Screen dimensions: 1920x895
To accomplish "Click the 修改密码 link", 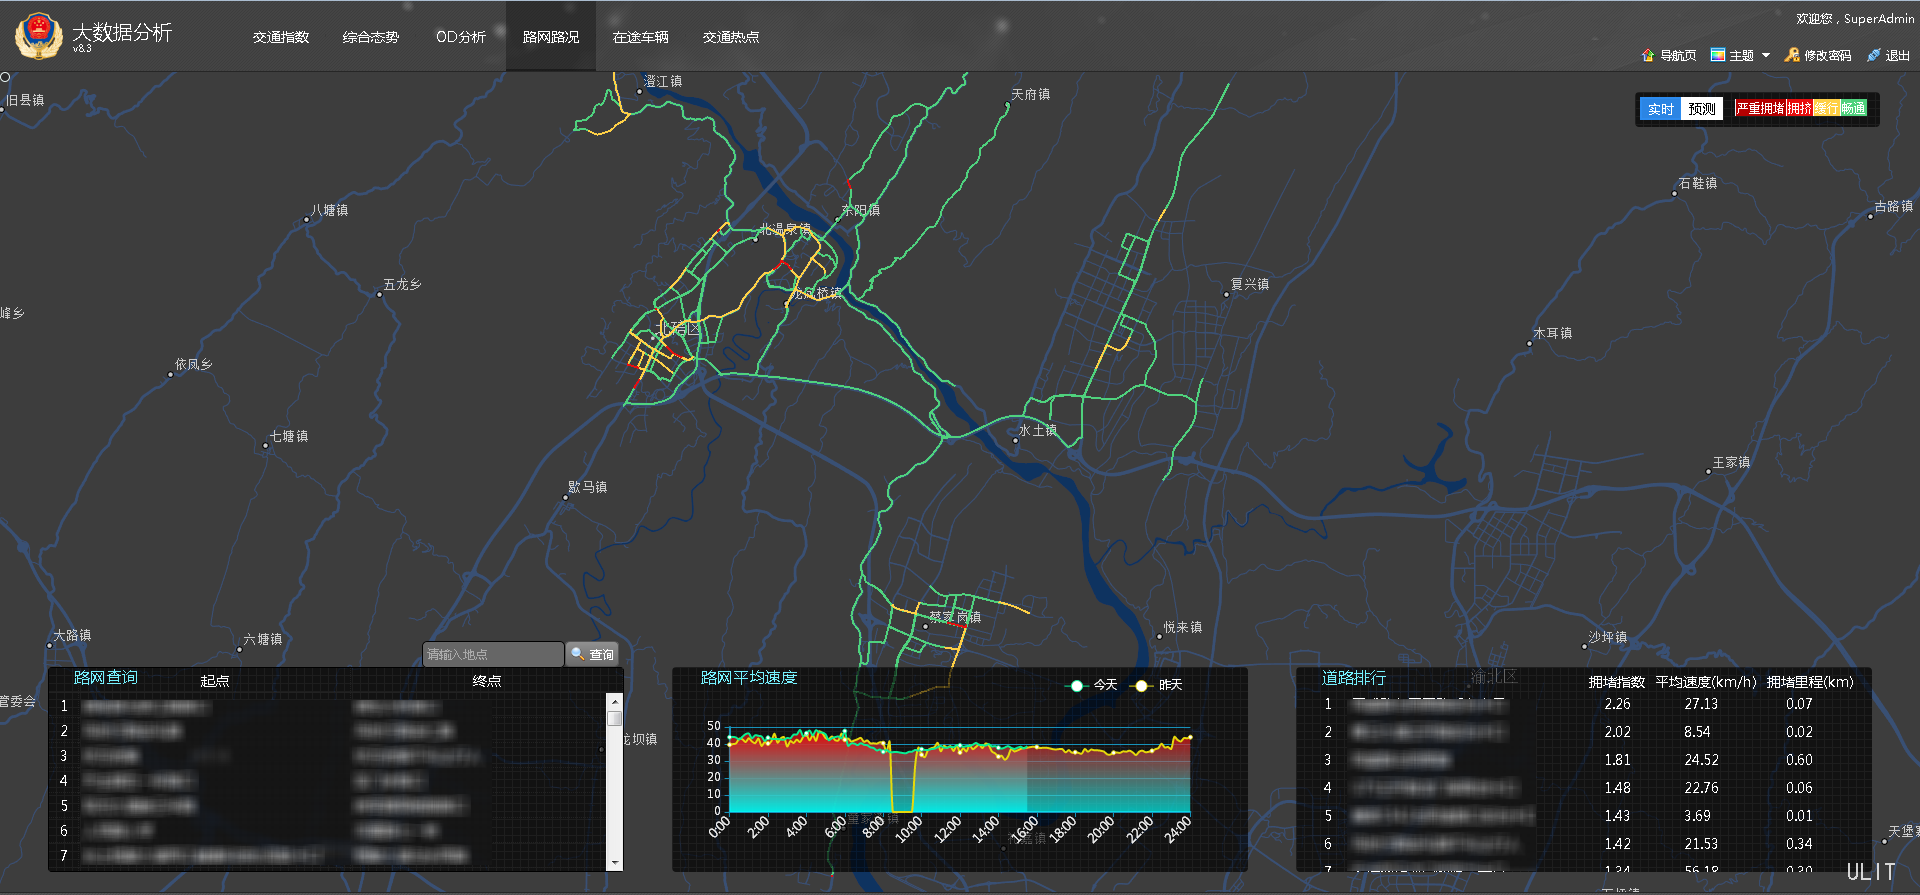I will (x=1827, y=56).
